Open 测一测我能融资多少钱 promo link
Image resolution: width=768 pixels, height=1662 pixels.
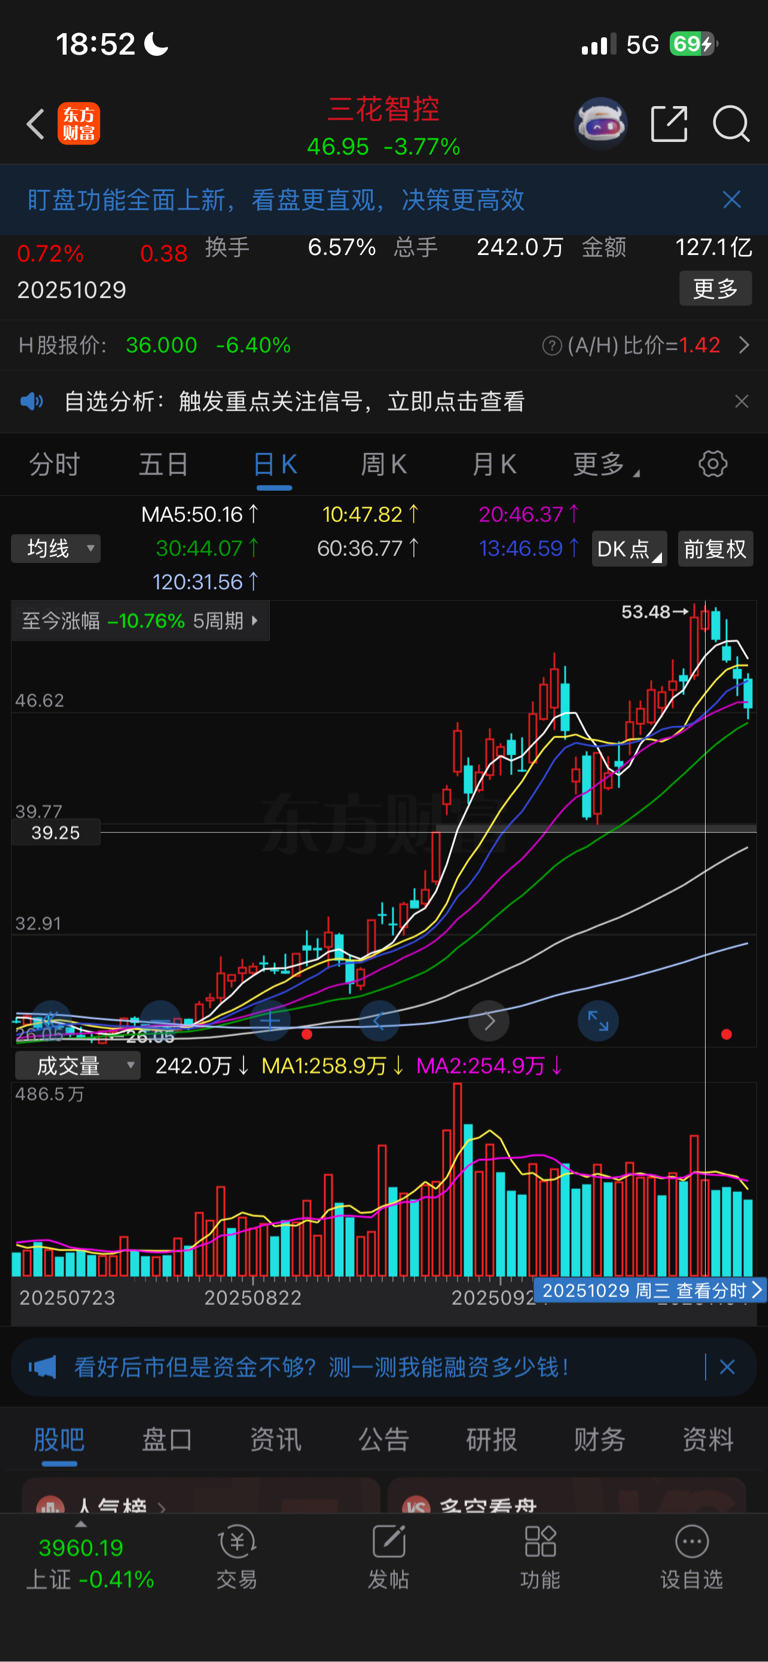321,1367
